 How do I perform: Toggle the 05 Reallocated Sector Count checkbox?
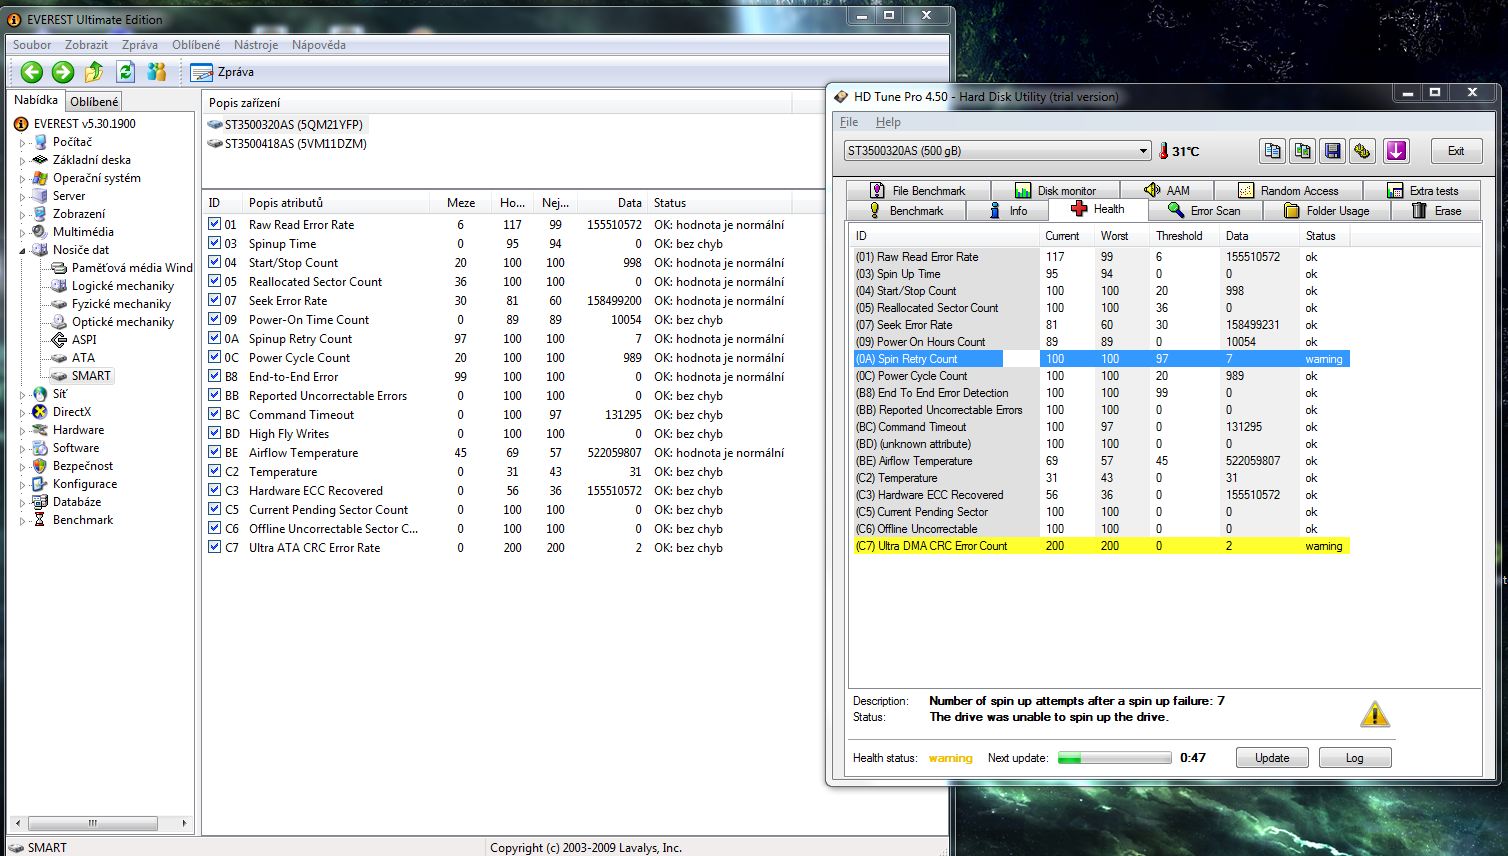214,282
